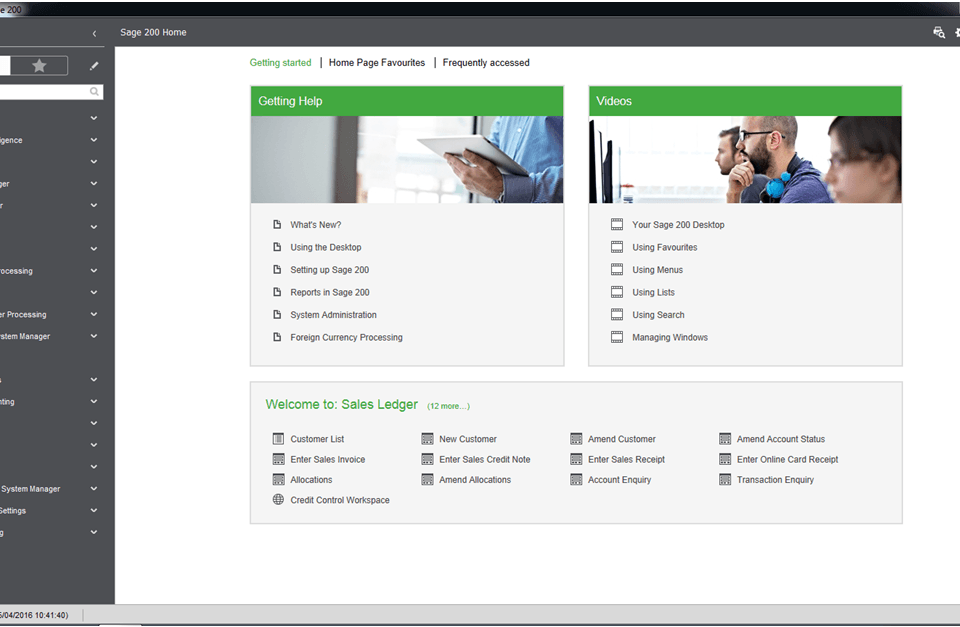Click the form icon beside Amend Allocations
The height and width of the screenshot is (627, 960).
click(427, 479)
